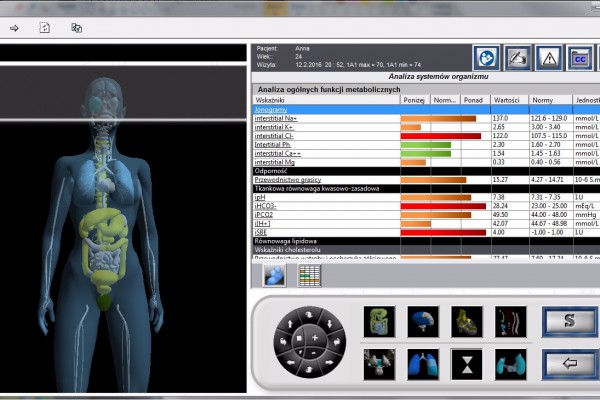The height and width of the screenshot is (400, 600).
Task: Show the heart organ view
Action: point(467,321)
